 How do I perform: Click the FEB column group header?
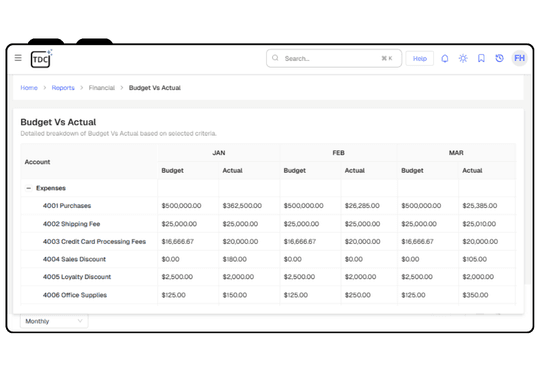(338, 153)
